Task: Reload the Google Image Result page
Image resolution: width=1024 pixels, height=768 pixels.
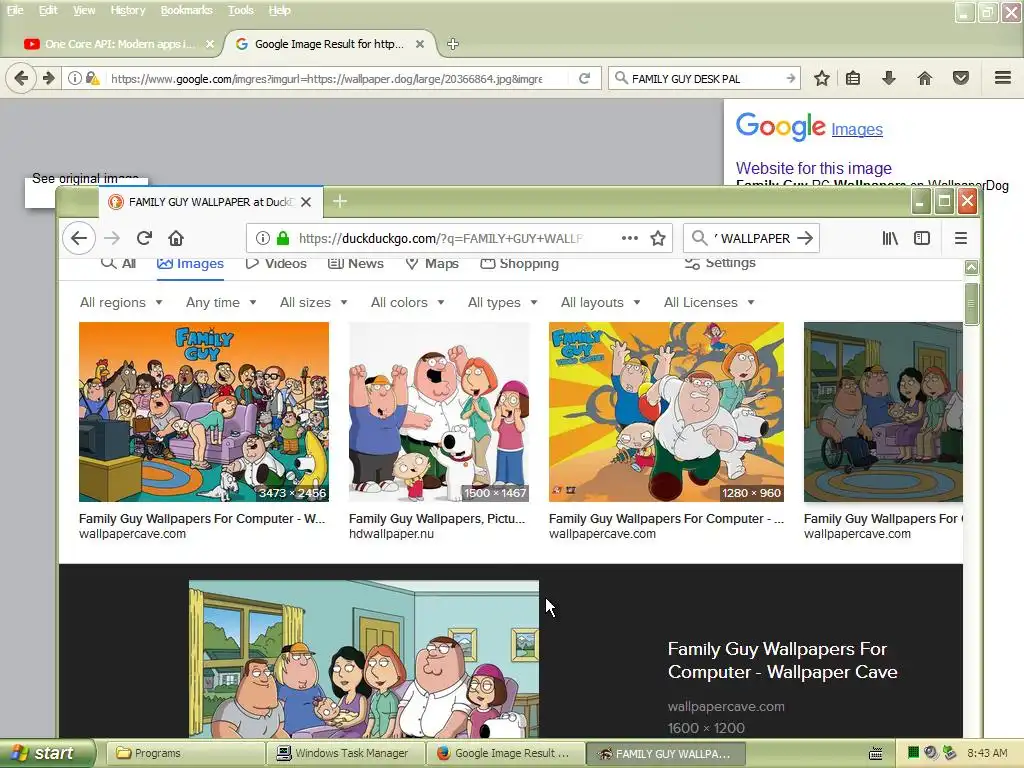Action: coord(584,78)
